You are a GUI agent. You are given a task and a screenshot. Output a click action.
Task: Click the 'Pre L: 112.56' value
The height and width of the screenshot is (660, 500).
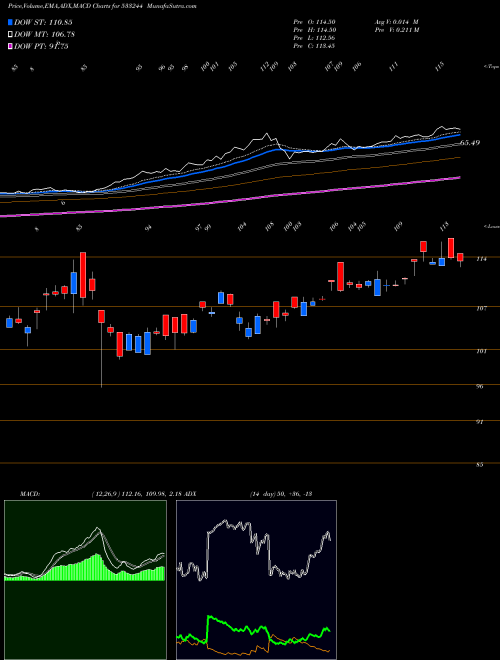314,38
